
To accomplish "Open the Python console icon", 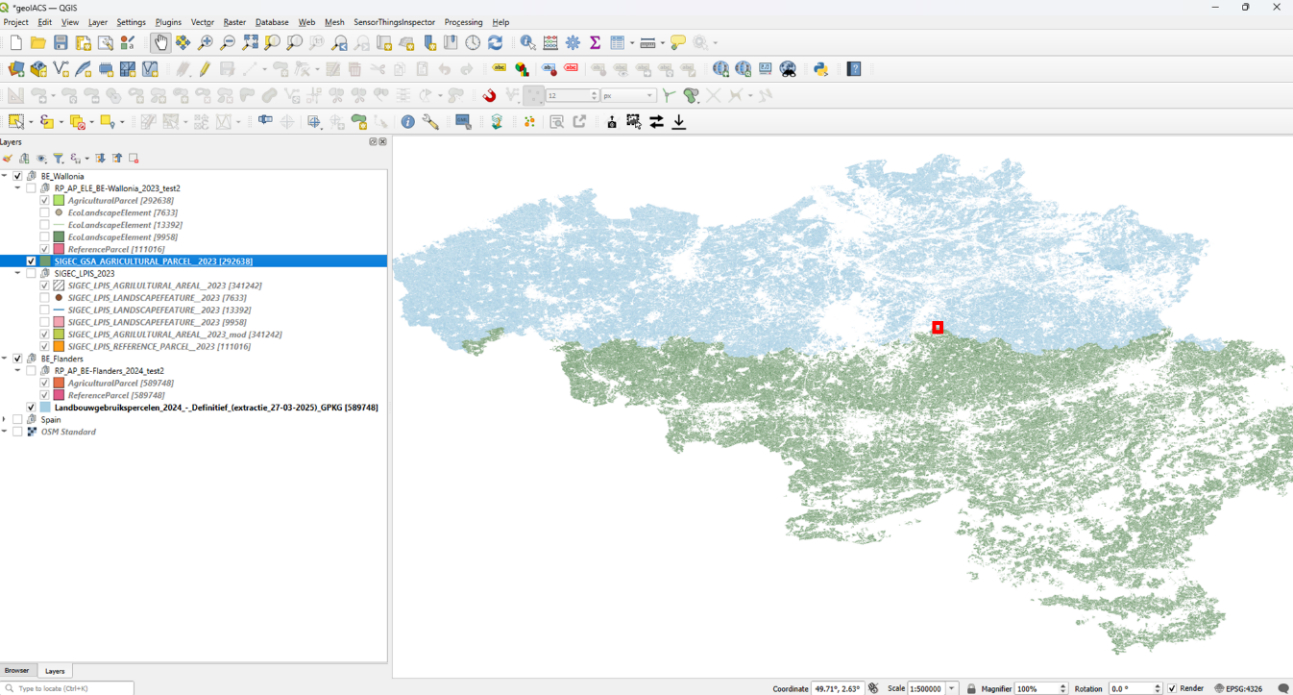I will 821,69.
